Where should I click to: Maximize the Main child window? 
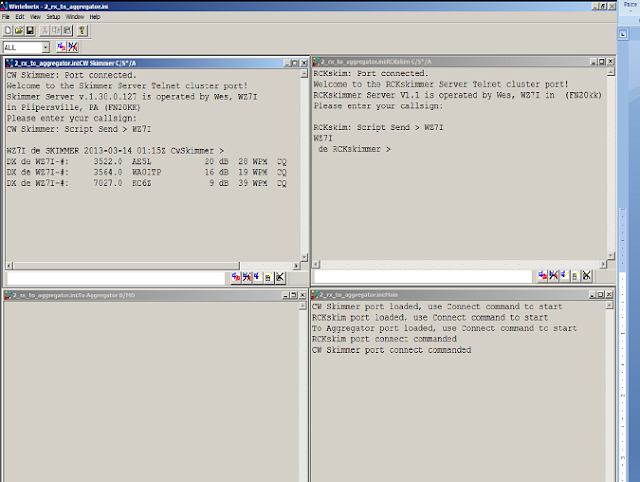tap(600, 294)
